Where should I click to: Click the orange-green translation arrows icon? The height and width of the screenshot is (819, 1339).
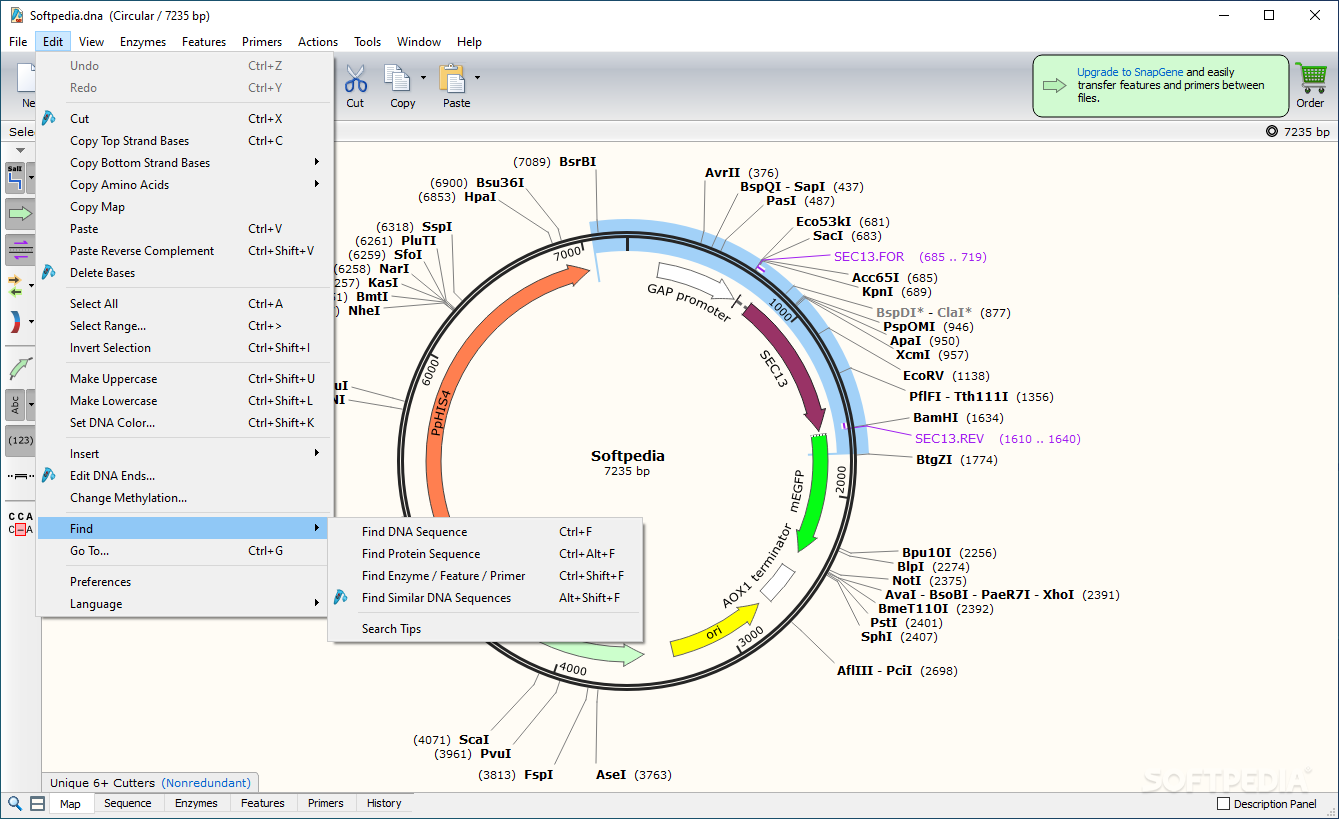(15, 285)
